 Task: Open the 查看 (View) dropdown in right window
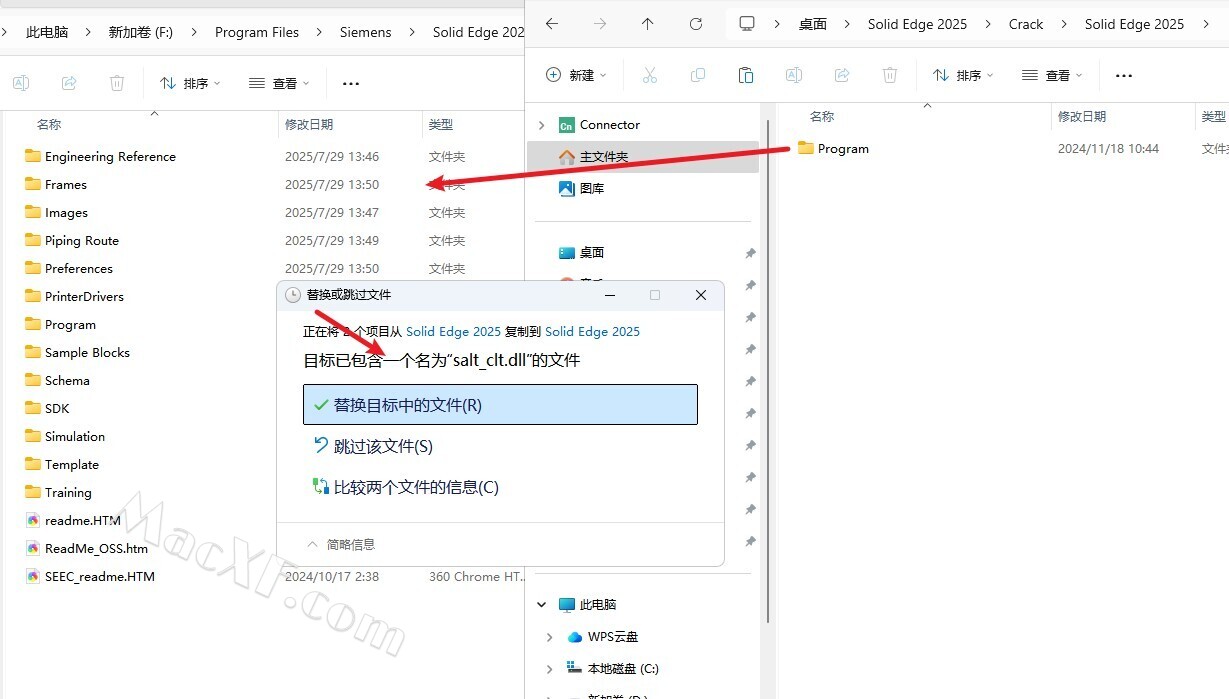[1053, 75]
